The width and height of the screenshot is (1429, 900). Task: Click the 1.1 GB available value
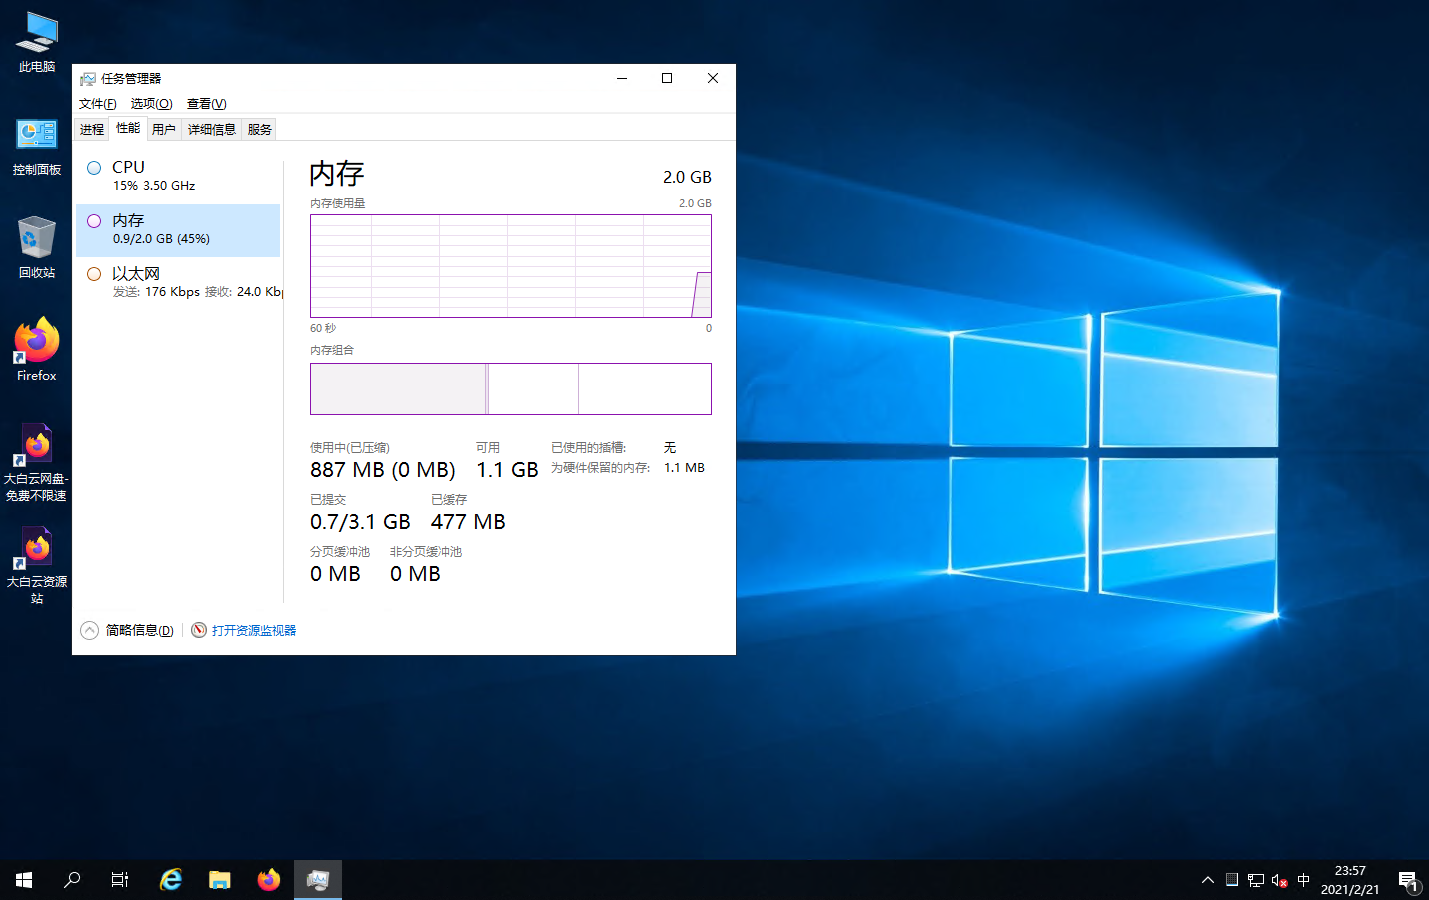[x=507, y=470]
